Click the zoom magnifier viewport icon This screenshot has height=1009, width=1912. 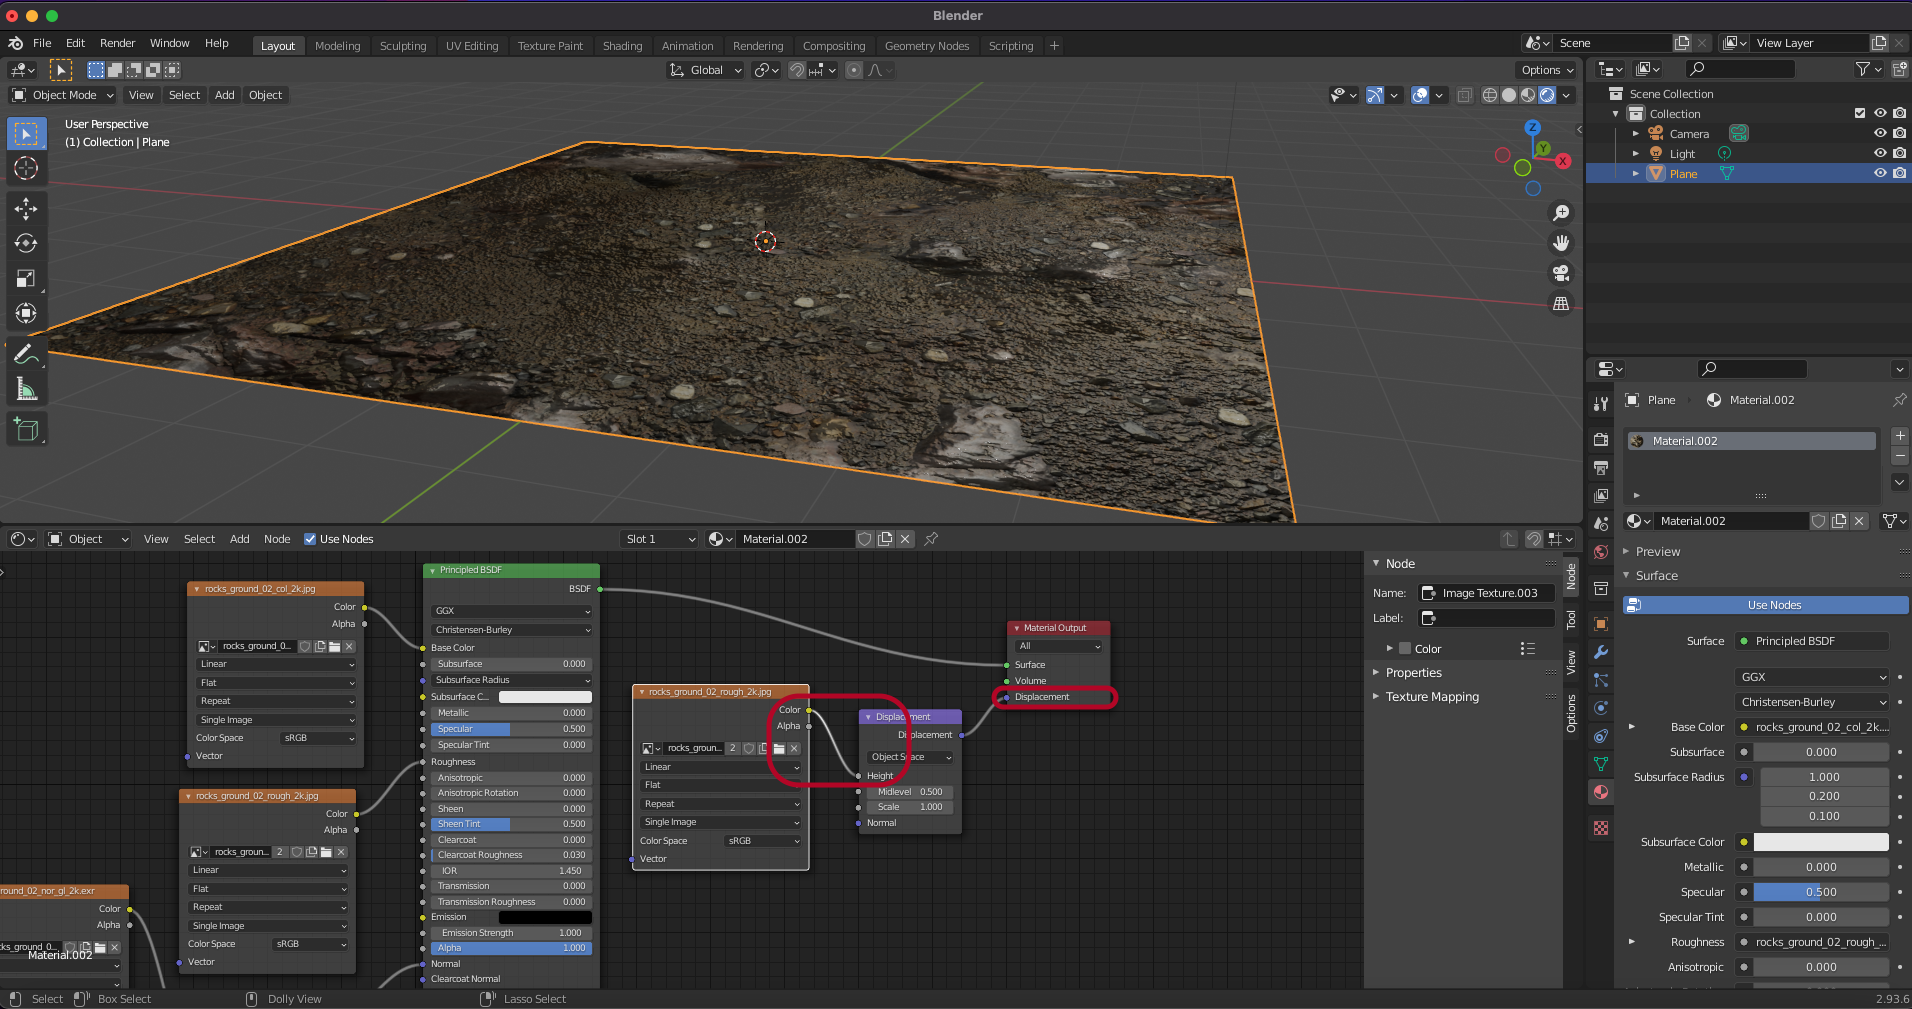pos(1560,213)
